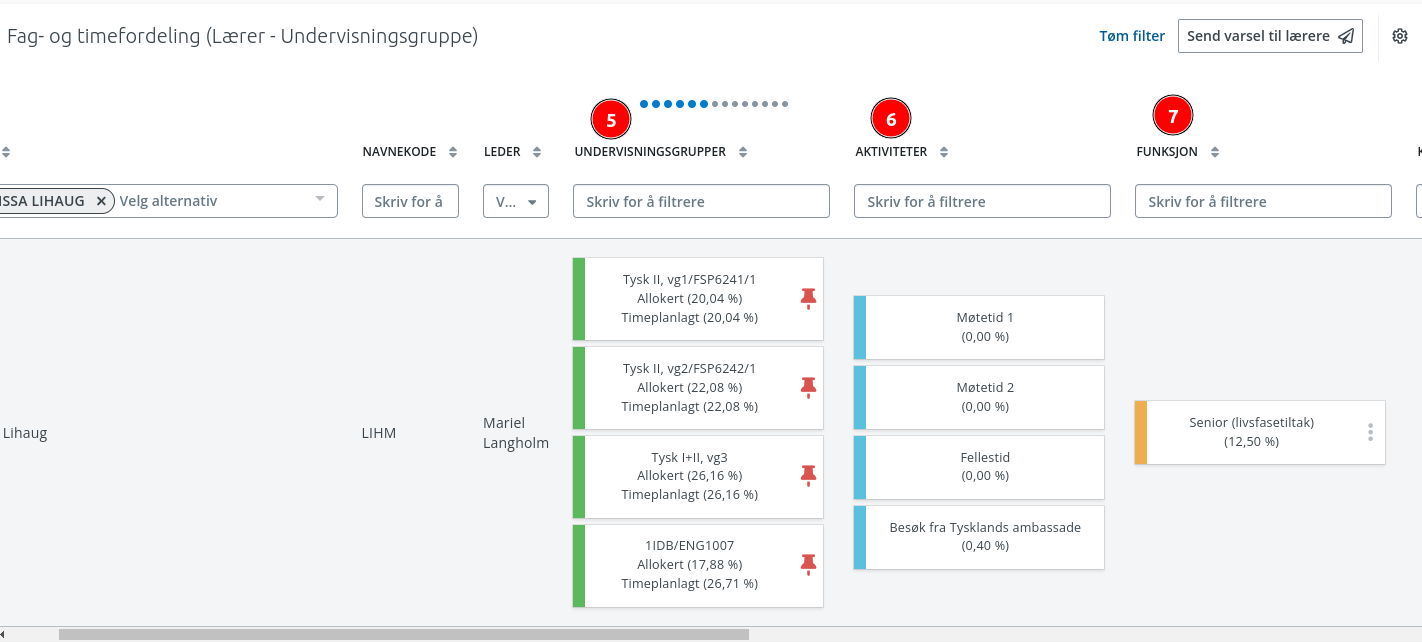Select the Tysk I+II, vg3 group card
Image resolution: width=1422 pixels, height=644 pixels.
pos(698,477)
